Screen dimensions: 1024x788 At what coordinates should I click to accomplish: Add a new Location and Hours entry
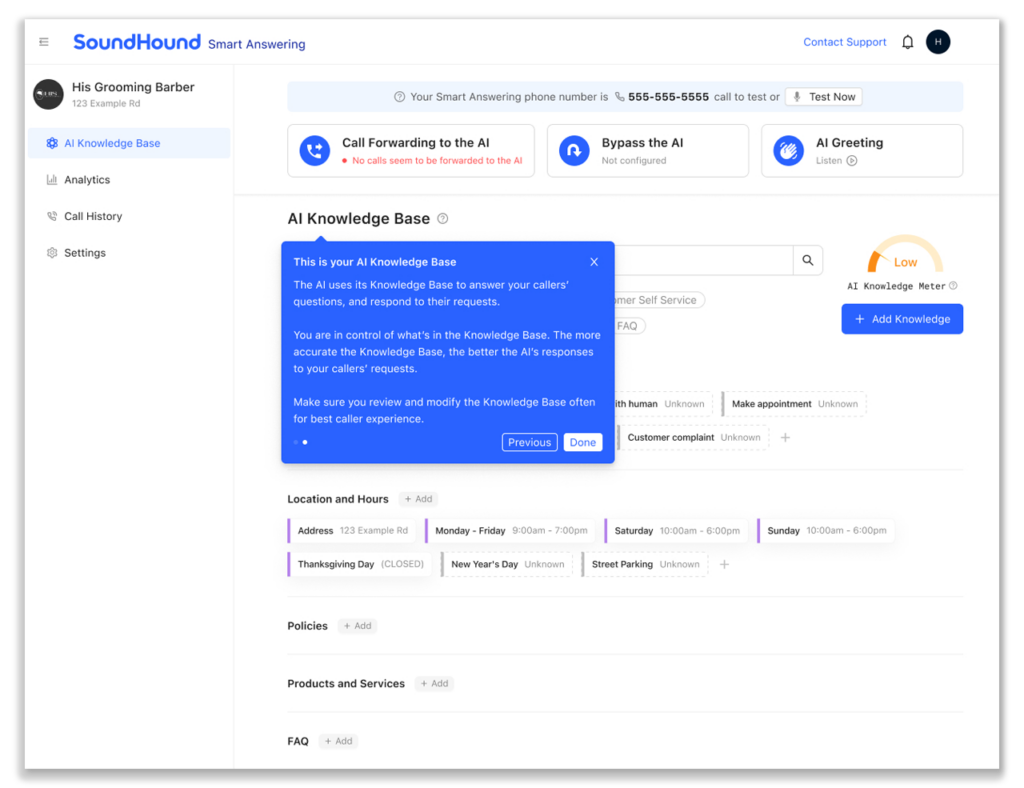click(x=418, y=499)
